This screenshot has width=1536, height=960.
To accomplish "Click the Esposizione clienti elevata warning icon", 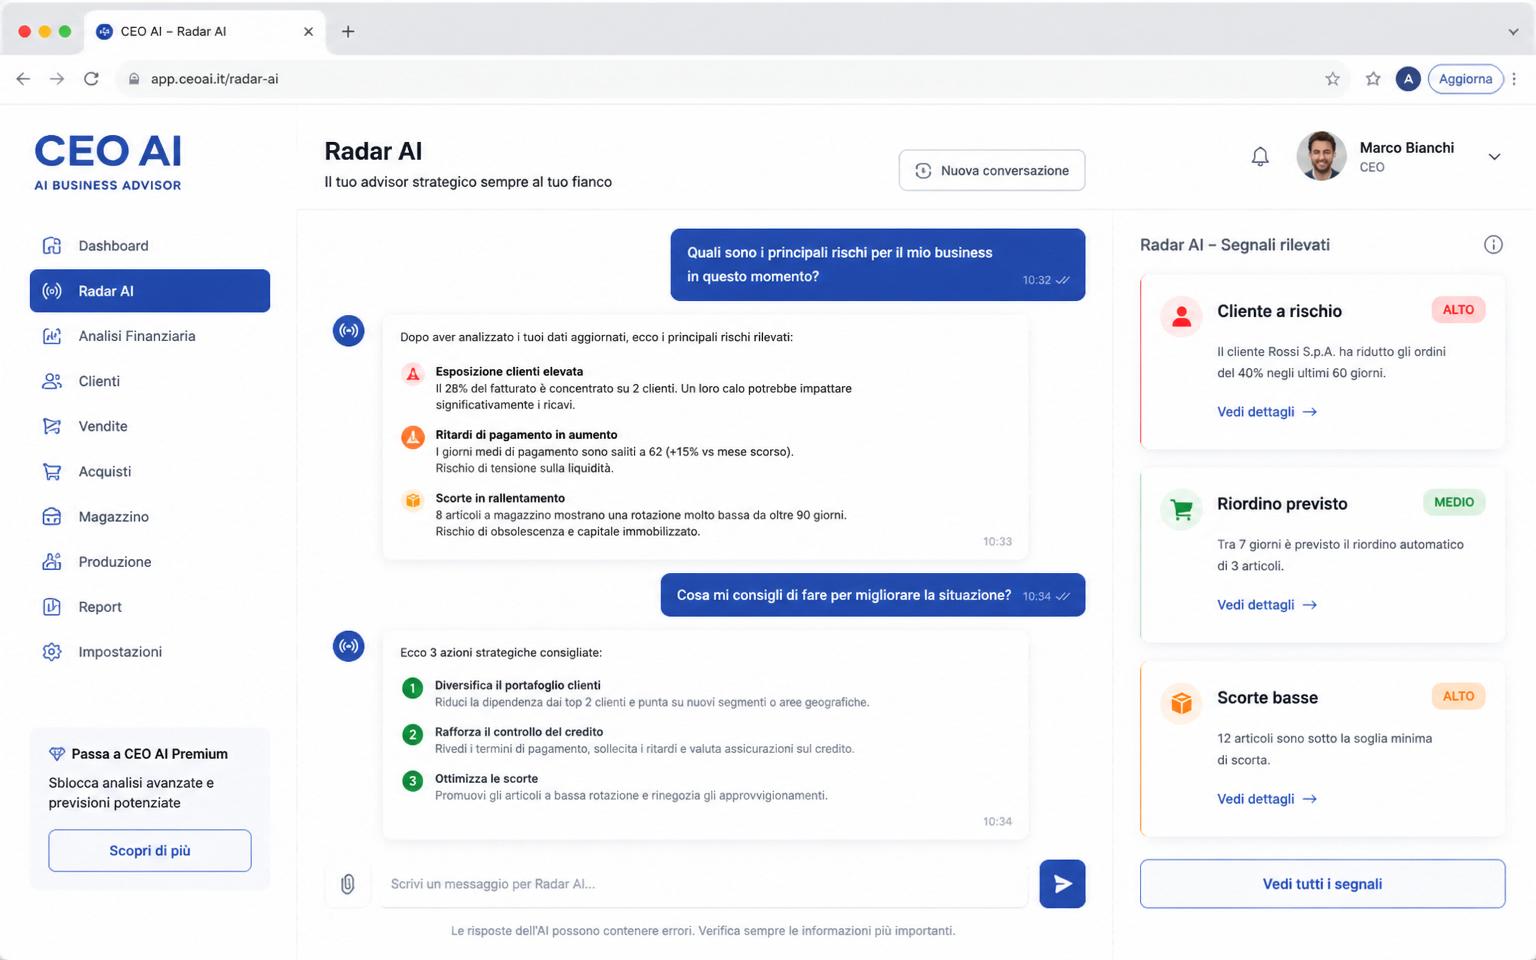I will (412, 374).
